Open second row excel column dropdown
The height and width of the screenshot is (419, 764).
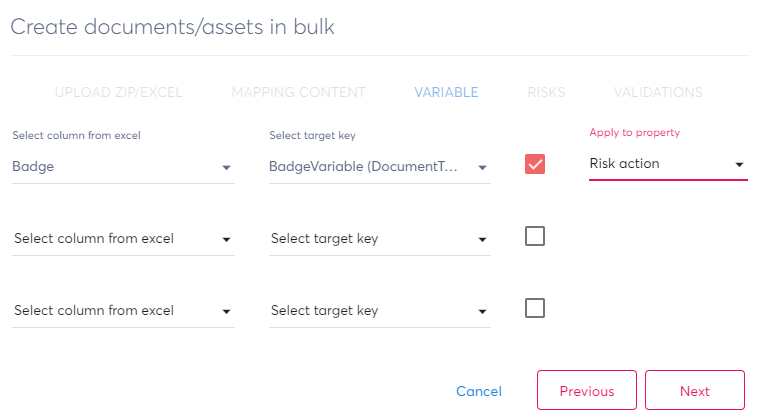click(x=123, y=239)
